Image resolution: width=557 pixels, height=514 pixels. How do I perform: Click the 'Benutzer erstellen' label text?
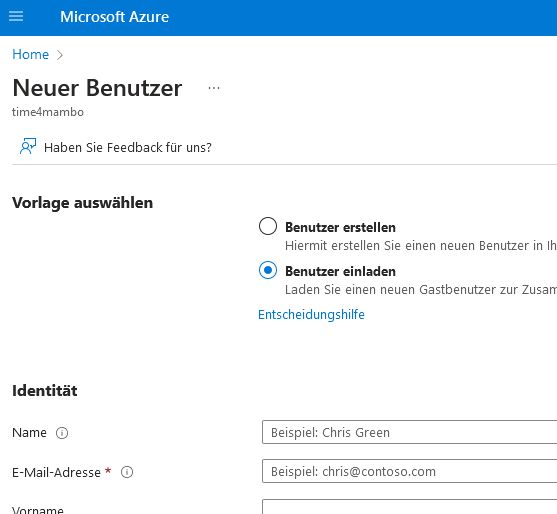(x=340, y=227)
